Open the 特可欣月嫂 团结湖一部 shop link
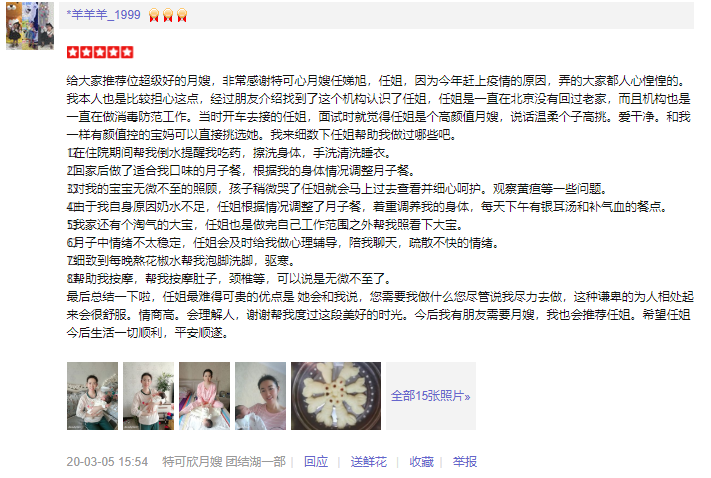This screenshot has height=478, width=711. coord(224,462)
